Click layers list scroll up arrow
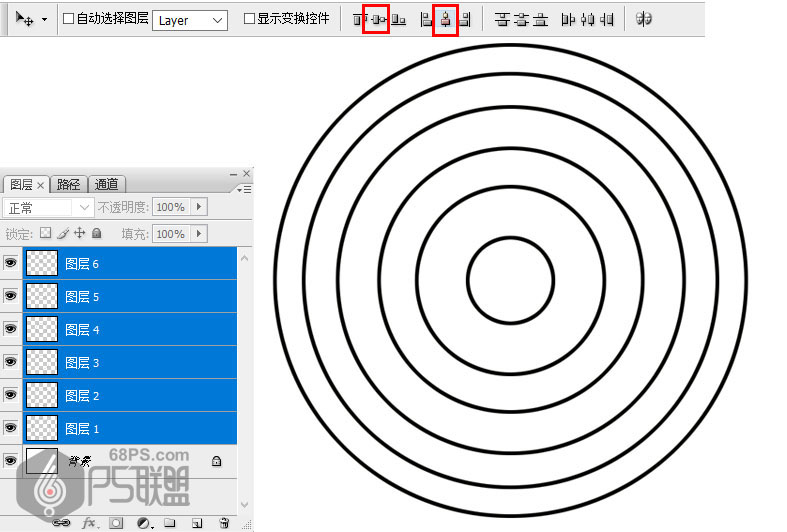Viewport: 787px width, 532px height. pyautogui.click(x=245, y=258)
